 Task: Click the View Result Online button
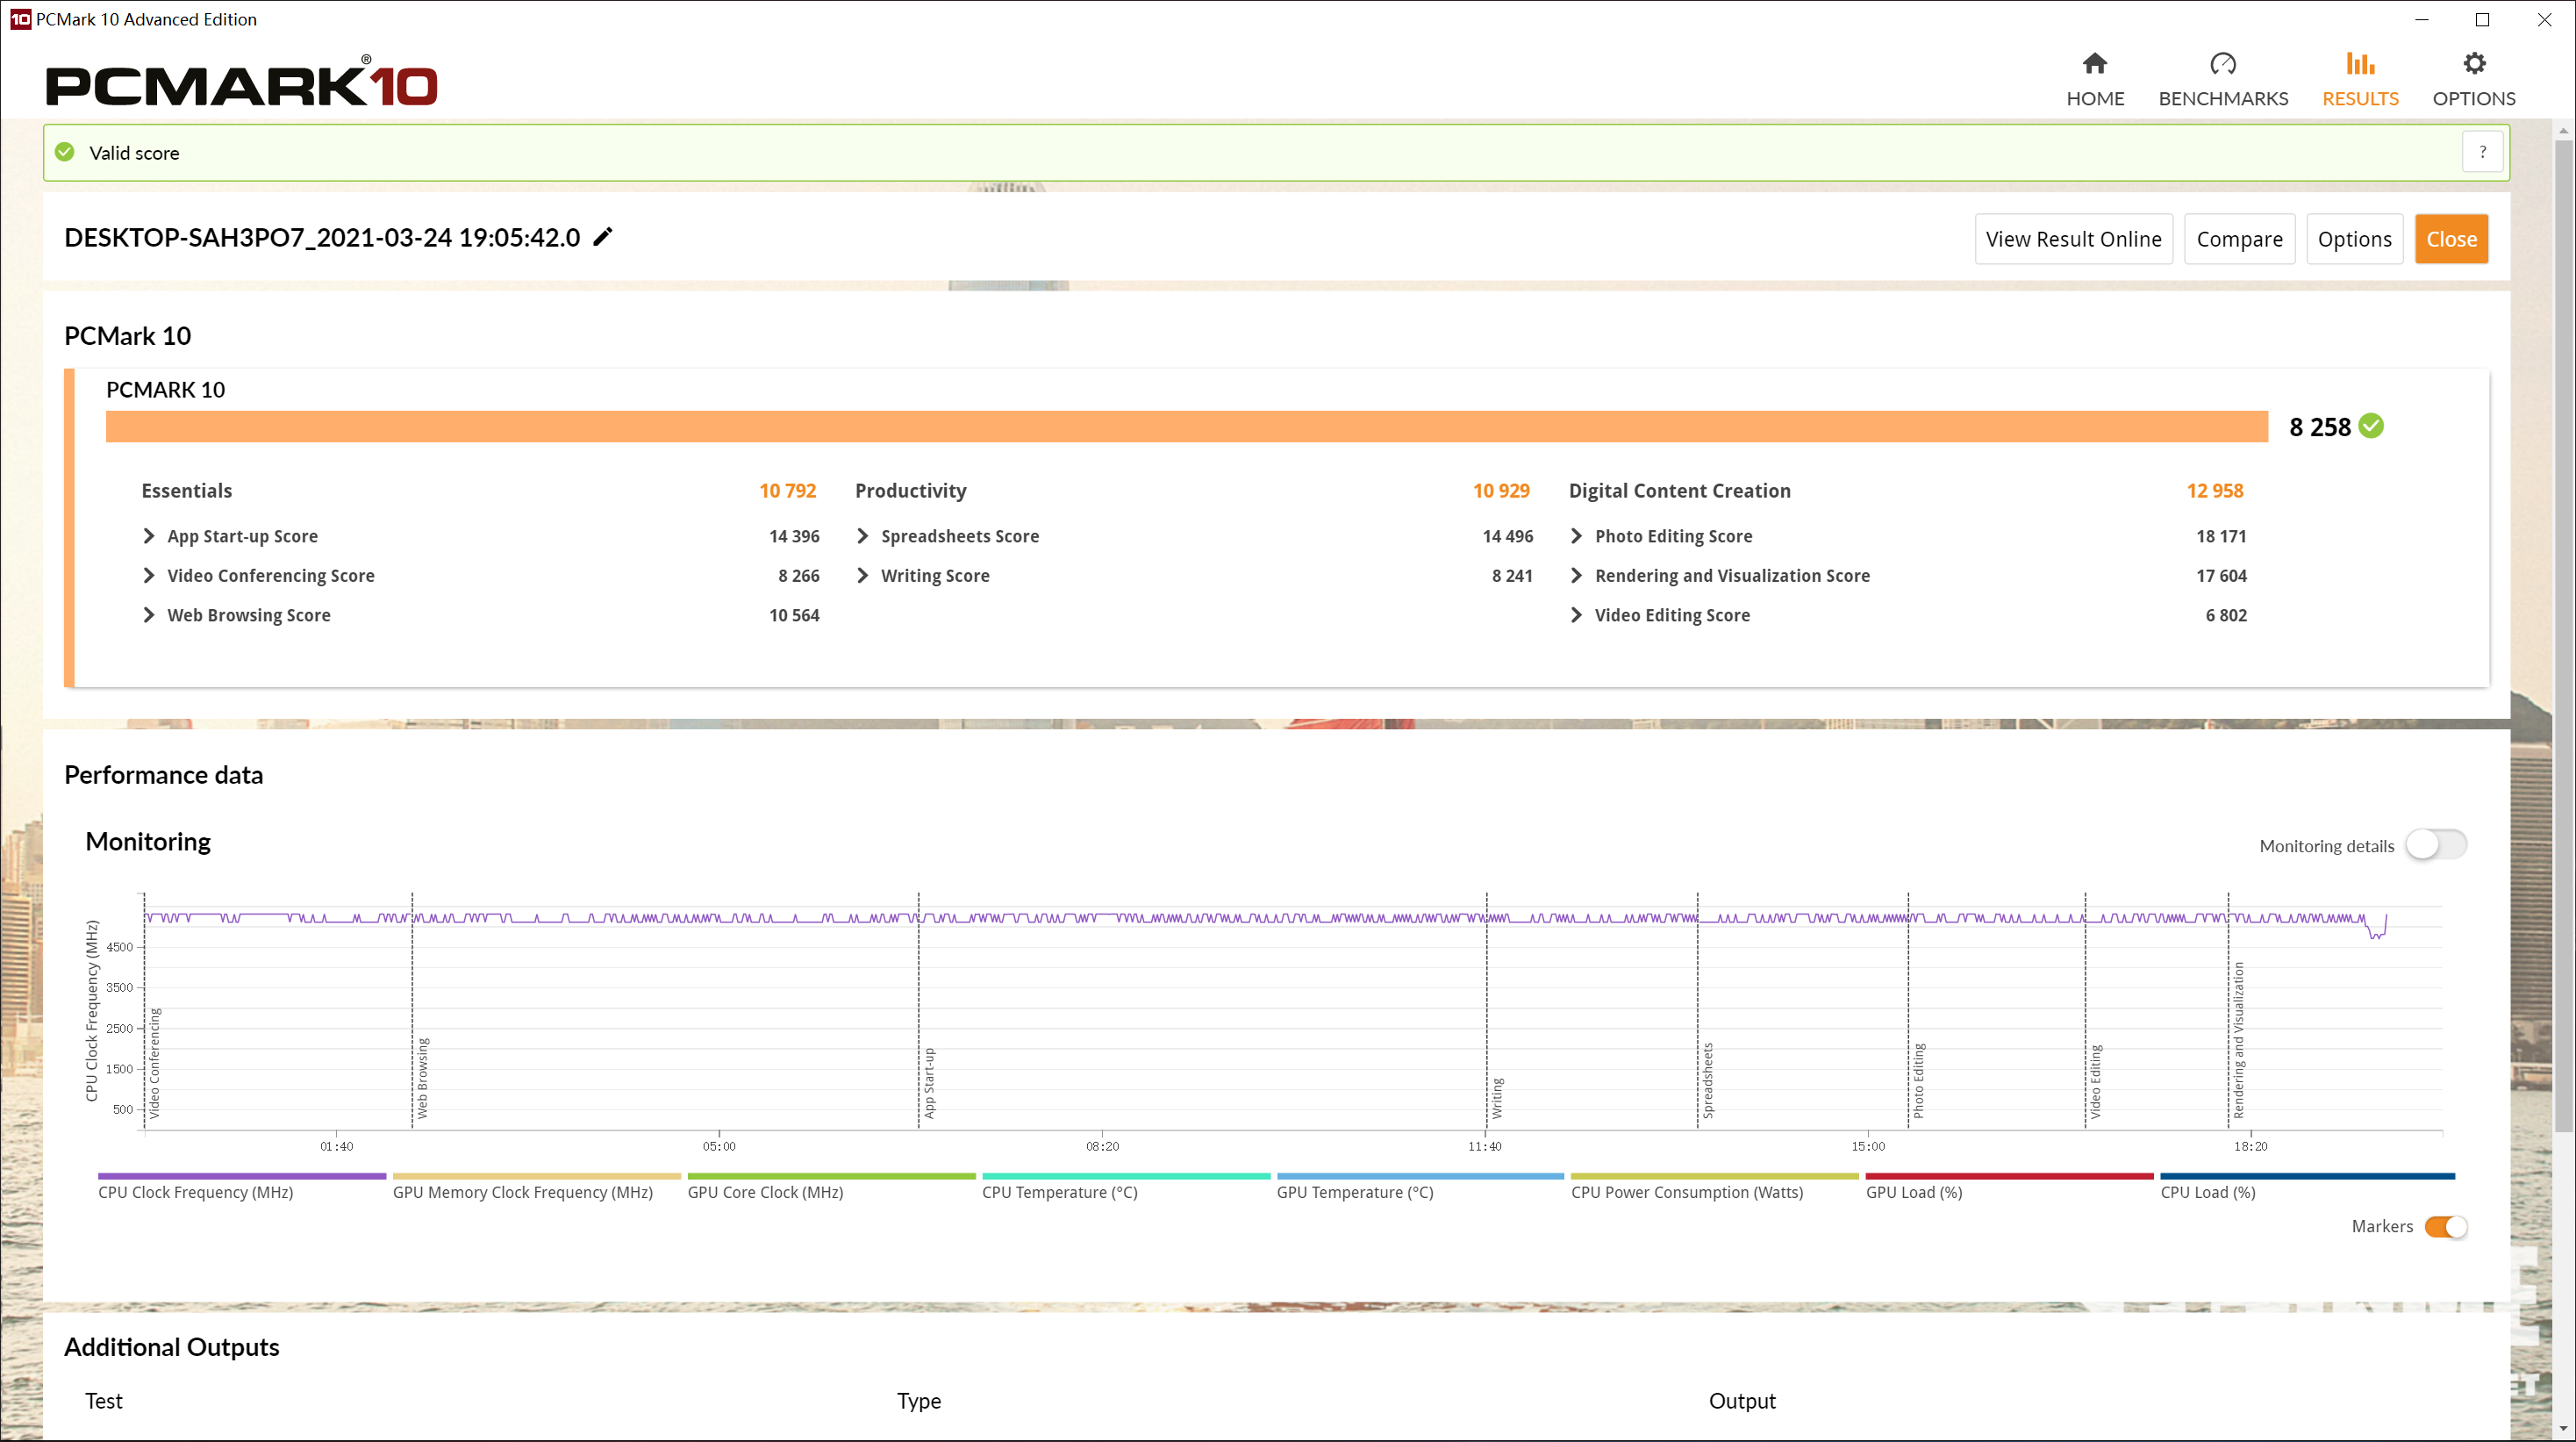pos(2073,239)
